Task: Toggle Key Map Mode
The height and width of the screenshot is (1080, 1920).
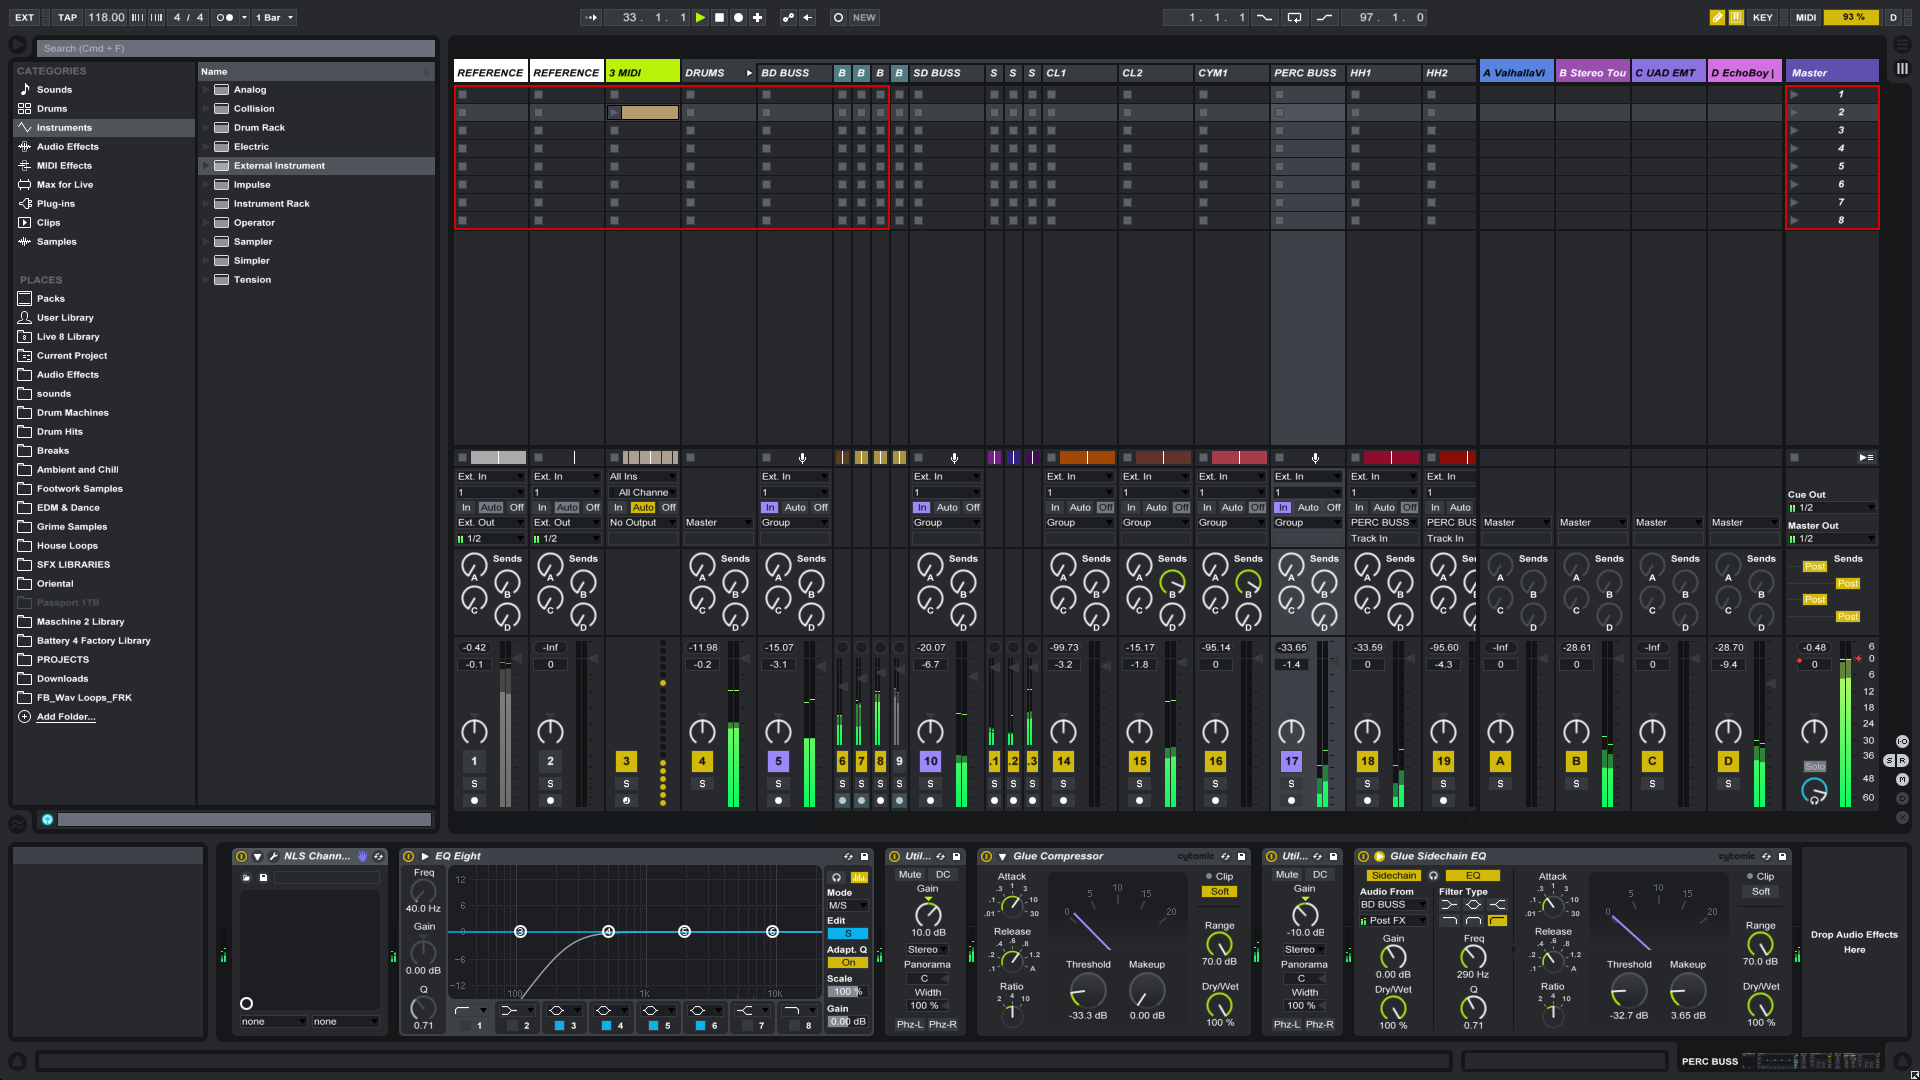Action: pyautogui.click(x=1762, y=17)
